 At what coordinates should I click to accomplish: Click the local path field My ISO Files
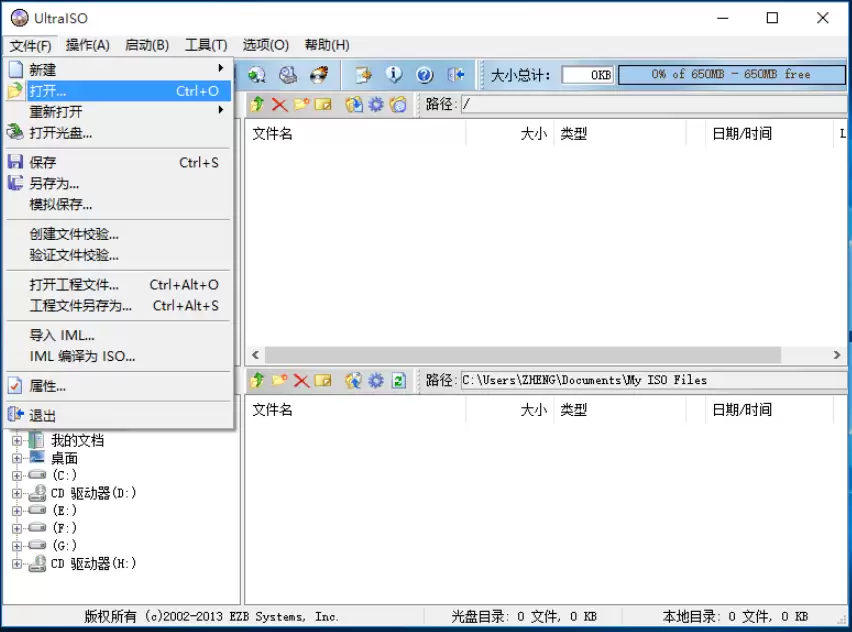click(654, 380)
